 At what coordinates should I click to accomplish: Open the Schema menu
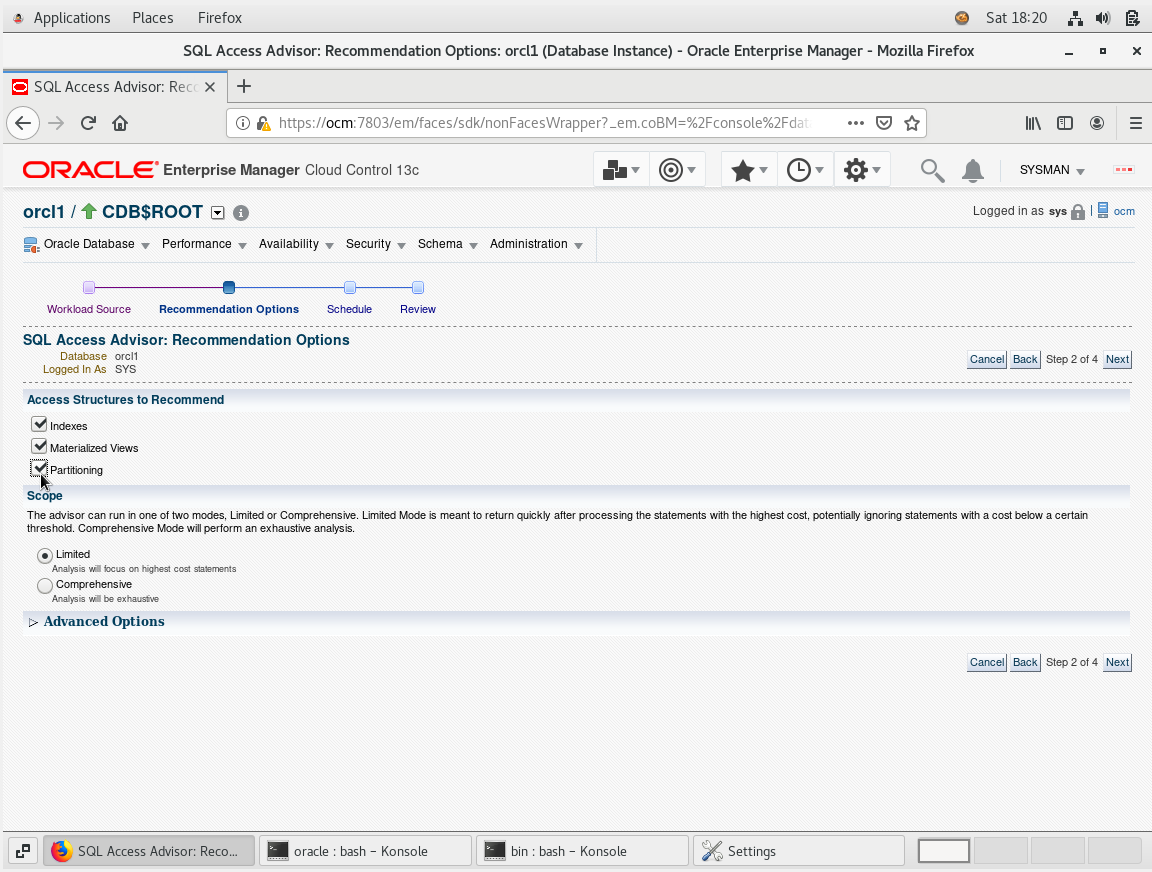click(447, 244)
